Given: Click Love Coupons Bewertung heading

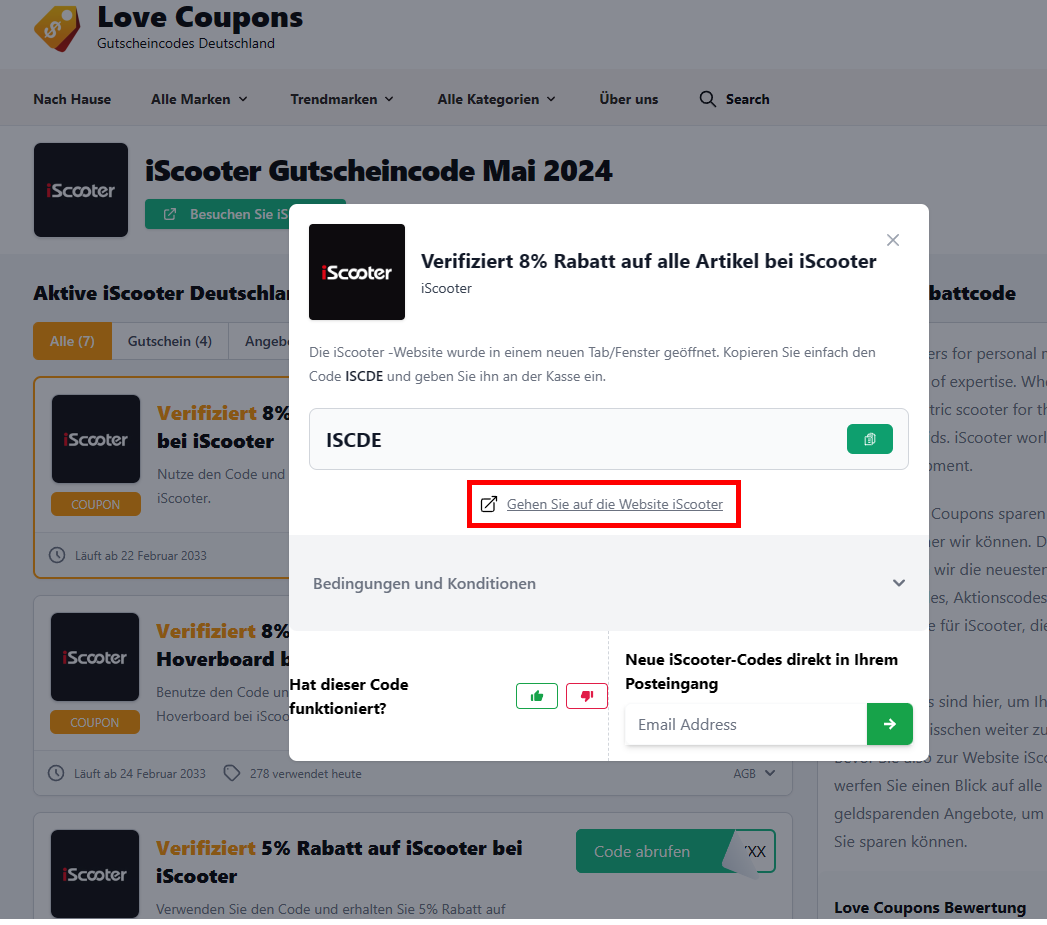Looking at the screenshot, I should point(929,908).
